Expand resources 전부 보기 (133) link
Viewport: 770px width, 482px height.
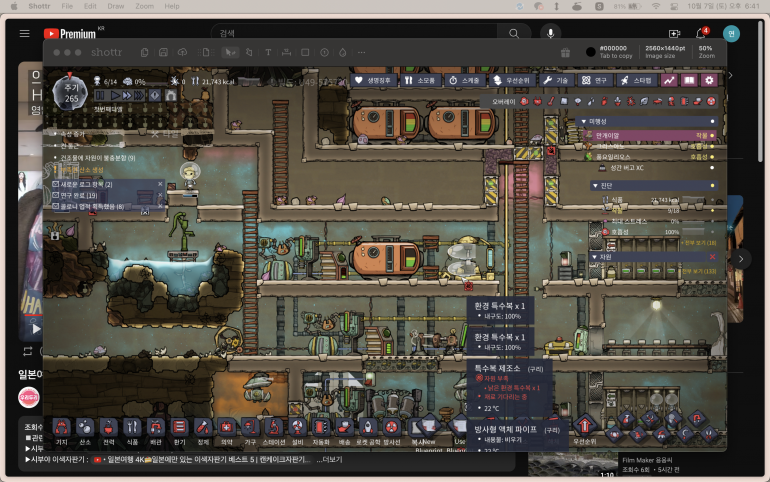click(x=699, y=271)
